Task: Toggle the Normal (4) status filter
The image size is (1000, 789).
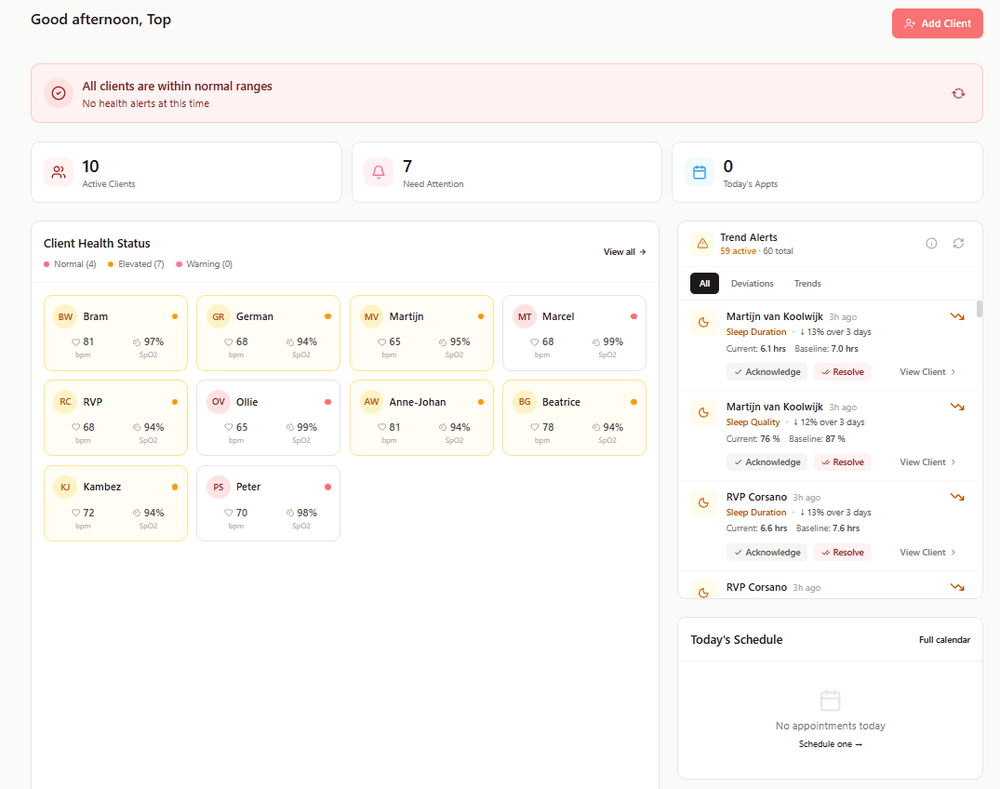Action: 69,263
